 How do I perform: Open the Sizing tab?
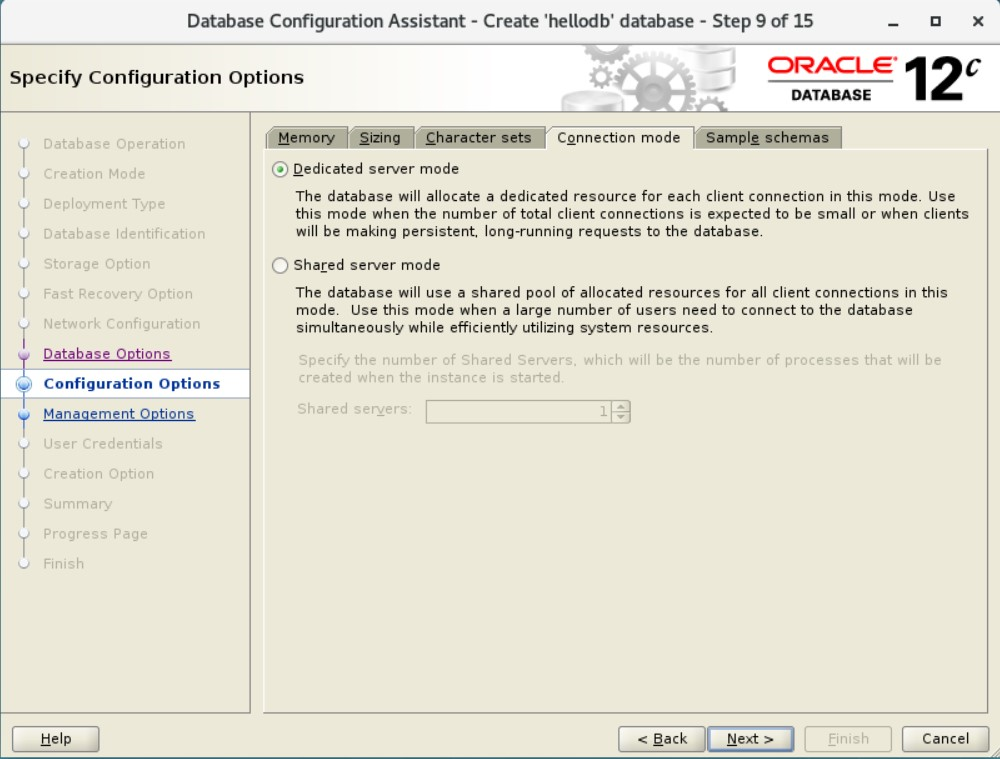click(x=380, y=138)
